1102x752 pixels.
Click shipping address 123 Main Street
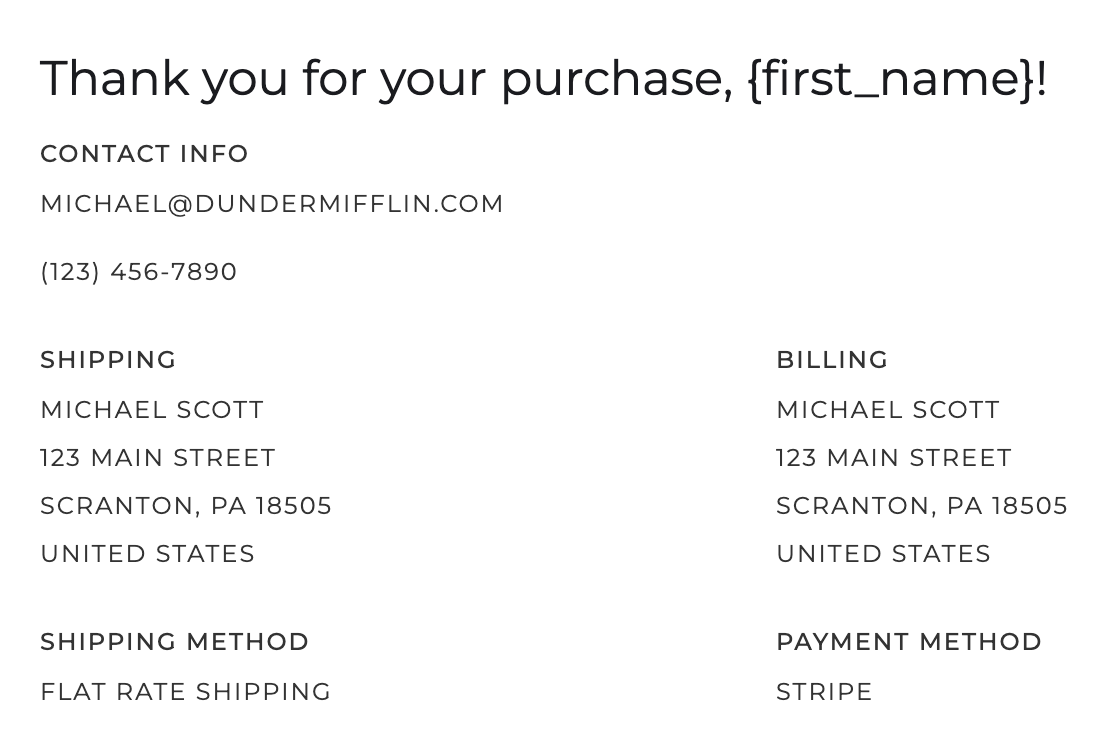157,458
